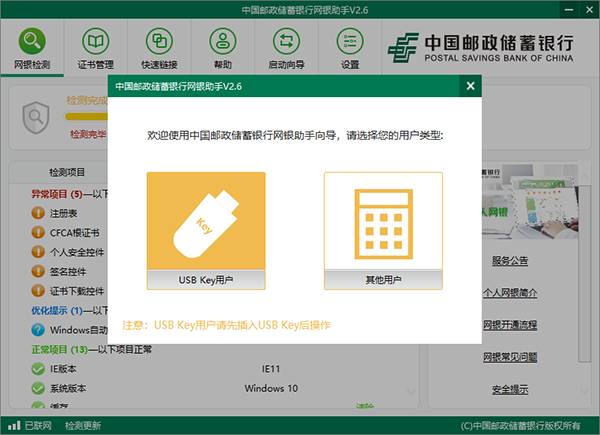The width and height of the screenshot is (600, 435).
Task: Click the Windows 10 value cell
Action: point(271,388)
